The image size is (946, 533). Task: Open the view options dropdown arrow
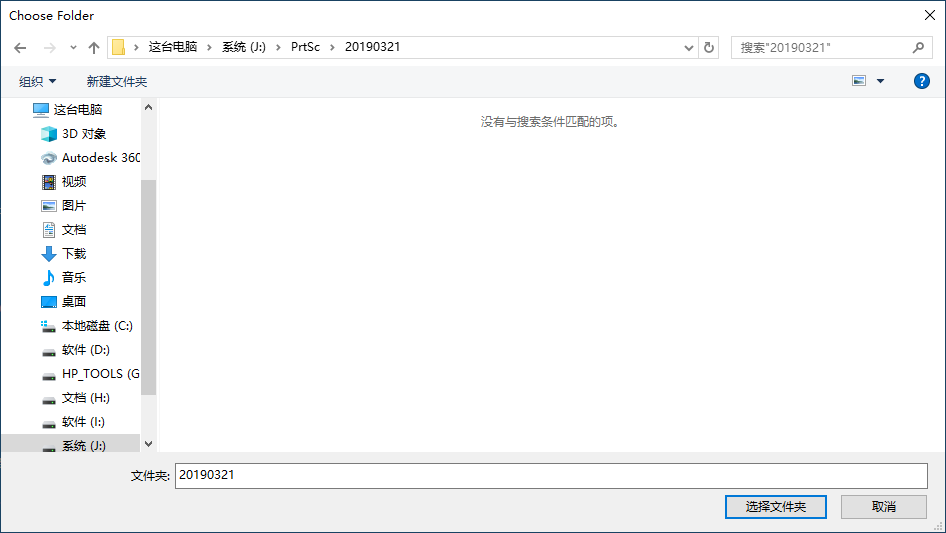coord(880,81)
